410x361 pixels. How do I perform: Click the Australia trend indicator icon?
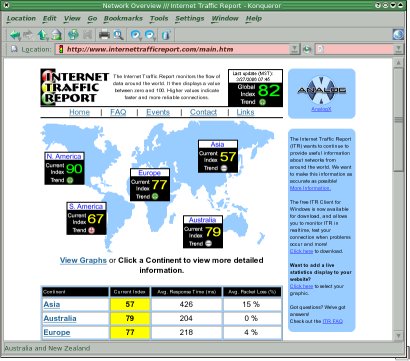[x=208, y=244]
